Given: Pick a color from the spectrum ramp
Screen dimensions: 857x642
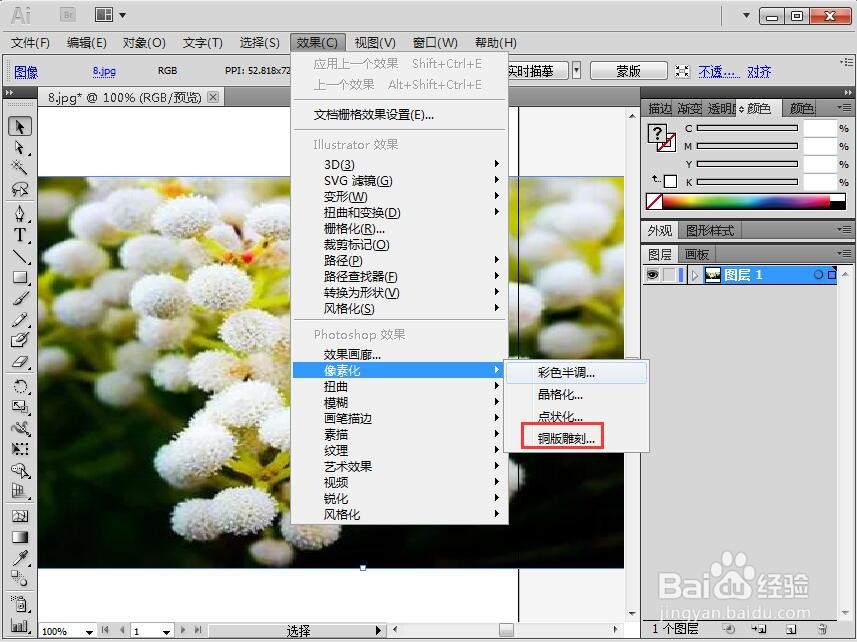Looking at the screenshot, I should pyautogui.click(x=742, y=202).
